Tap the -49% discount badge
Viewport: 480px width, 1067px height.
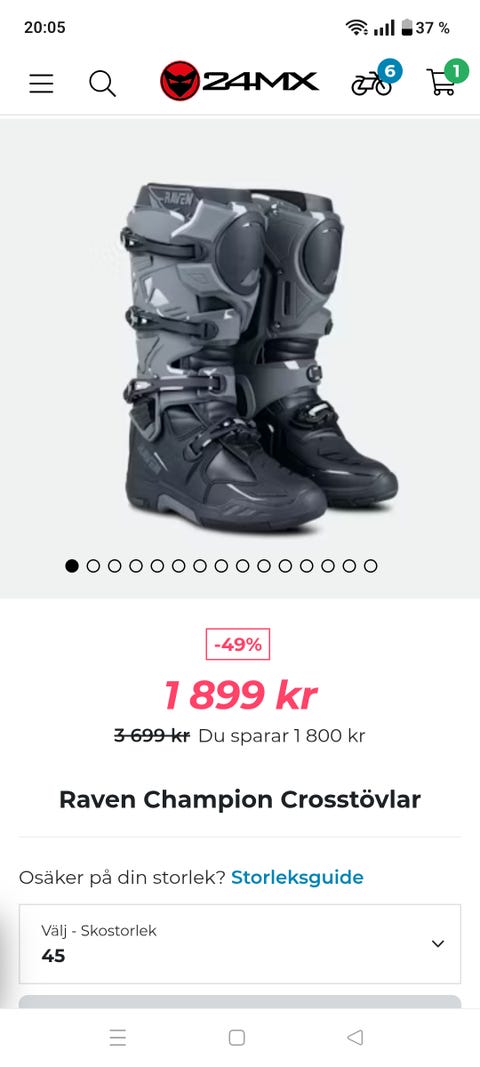[238, 644]
